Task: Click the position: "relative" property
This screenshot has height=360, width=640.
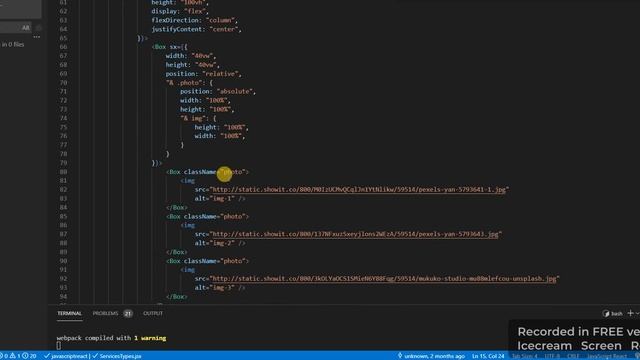Action: 203,73
